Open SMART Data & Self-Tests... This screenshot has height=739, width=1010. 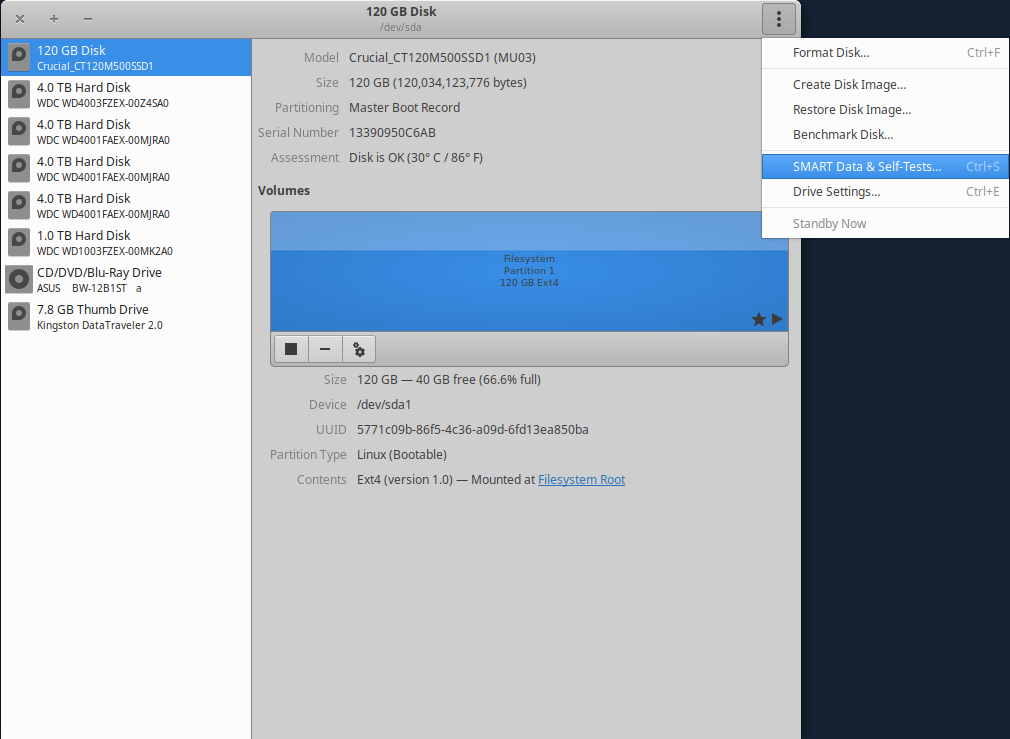[866, 167]
